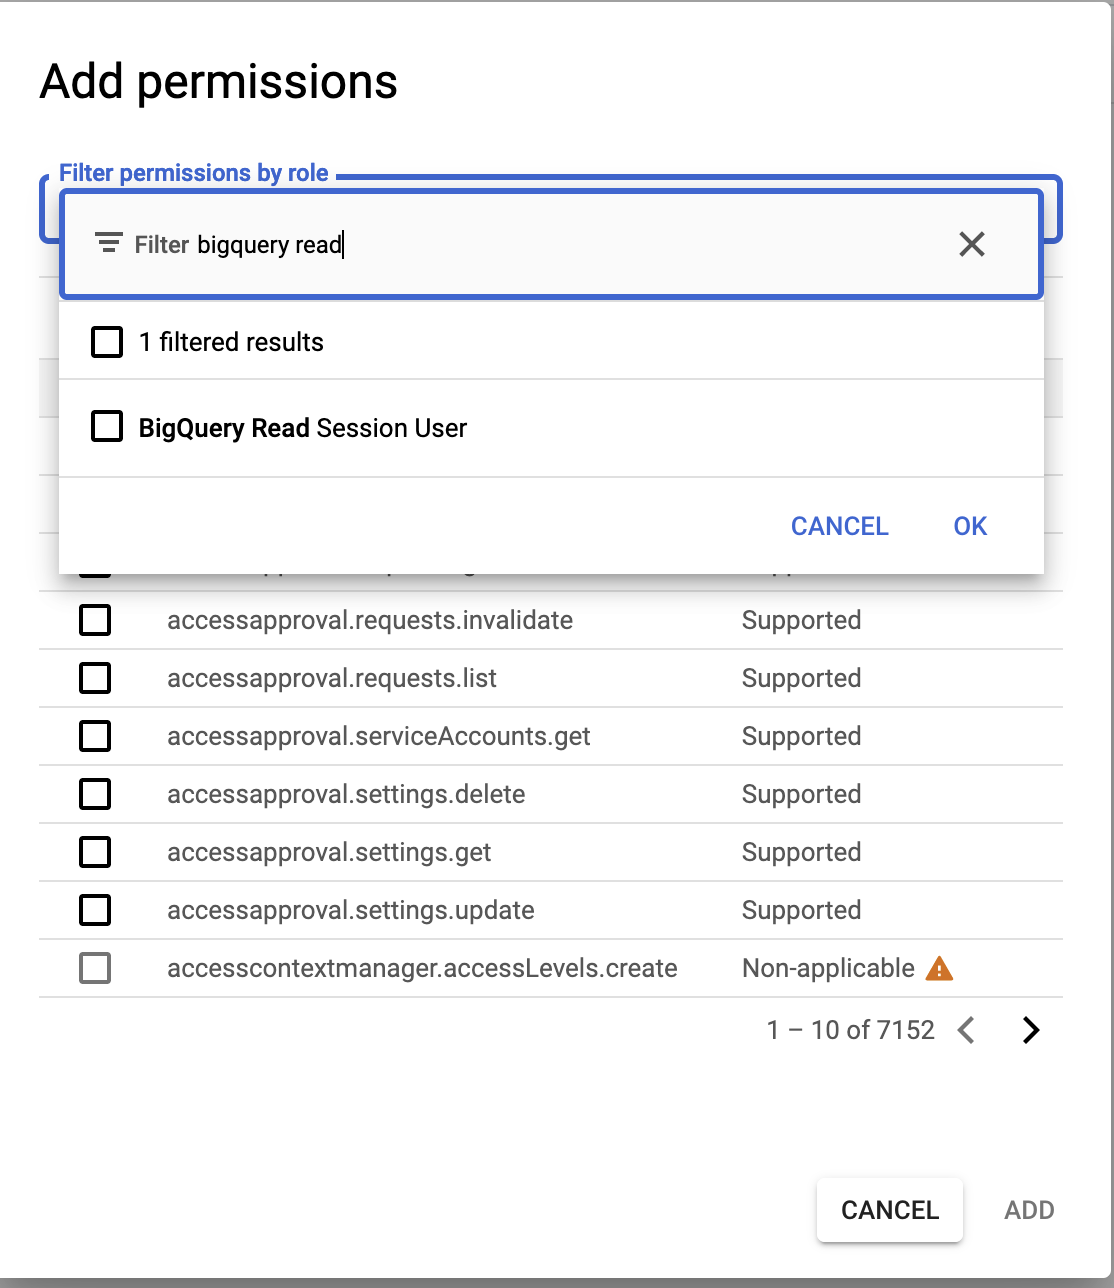The image size is (1114, 1288).
Task: Click 'accessapproval.requests.list' permission name
Action: pyautogui.click(x=332, y=678)
